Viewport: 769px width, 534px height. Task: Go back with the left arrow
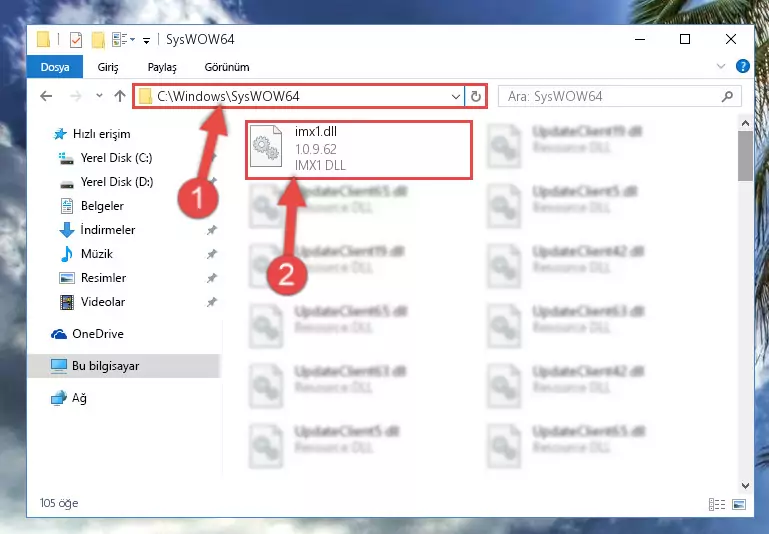click(46, 96)
